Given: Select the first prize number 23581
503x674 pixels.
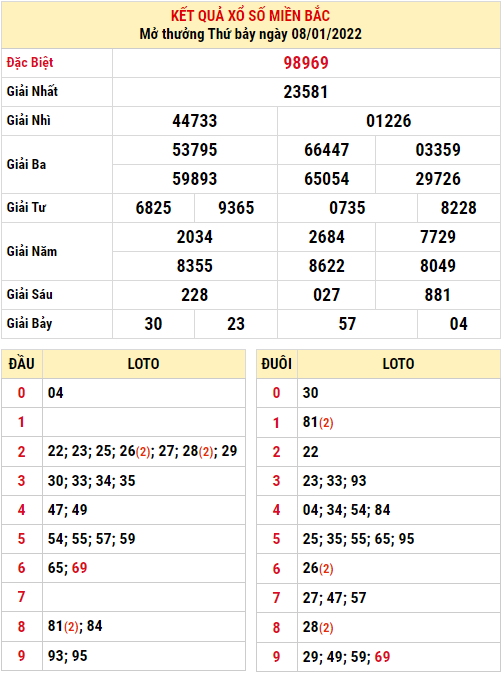Looking at the screenshot, I should [x=306, y=92].
